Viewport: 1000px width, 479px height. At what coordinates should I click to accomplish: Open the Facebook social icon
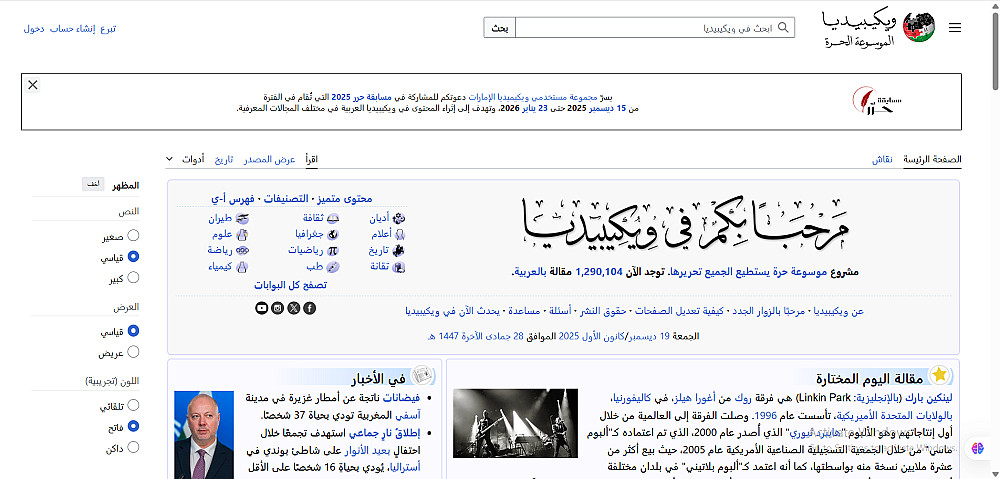click(x=309, y=308)
